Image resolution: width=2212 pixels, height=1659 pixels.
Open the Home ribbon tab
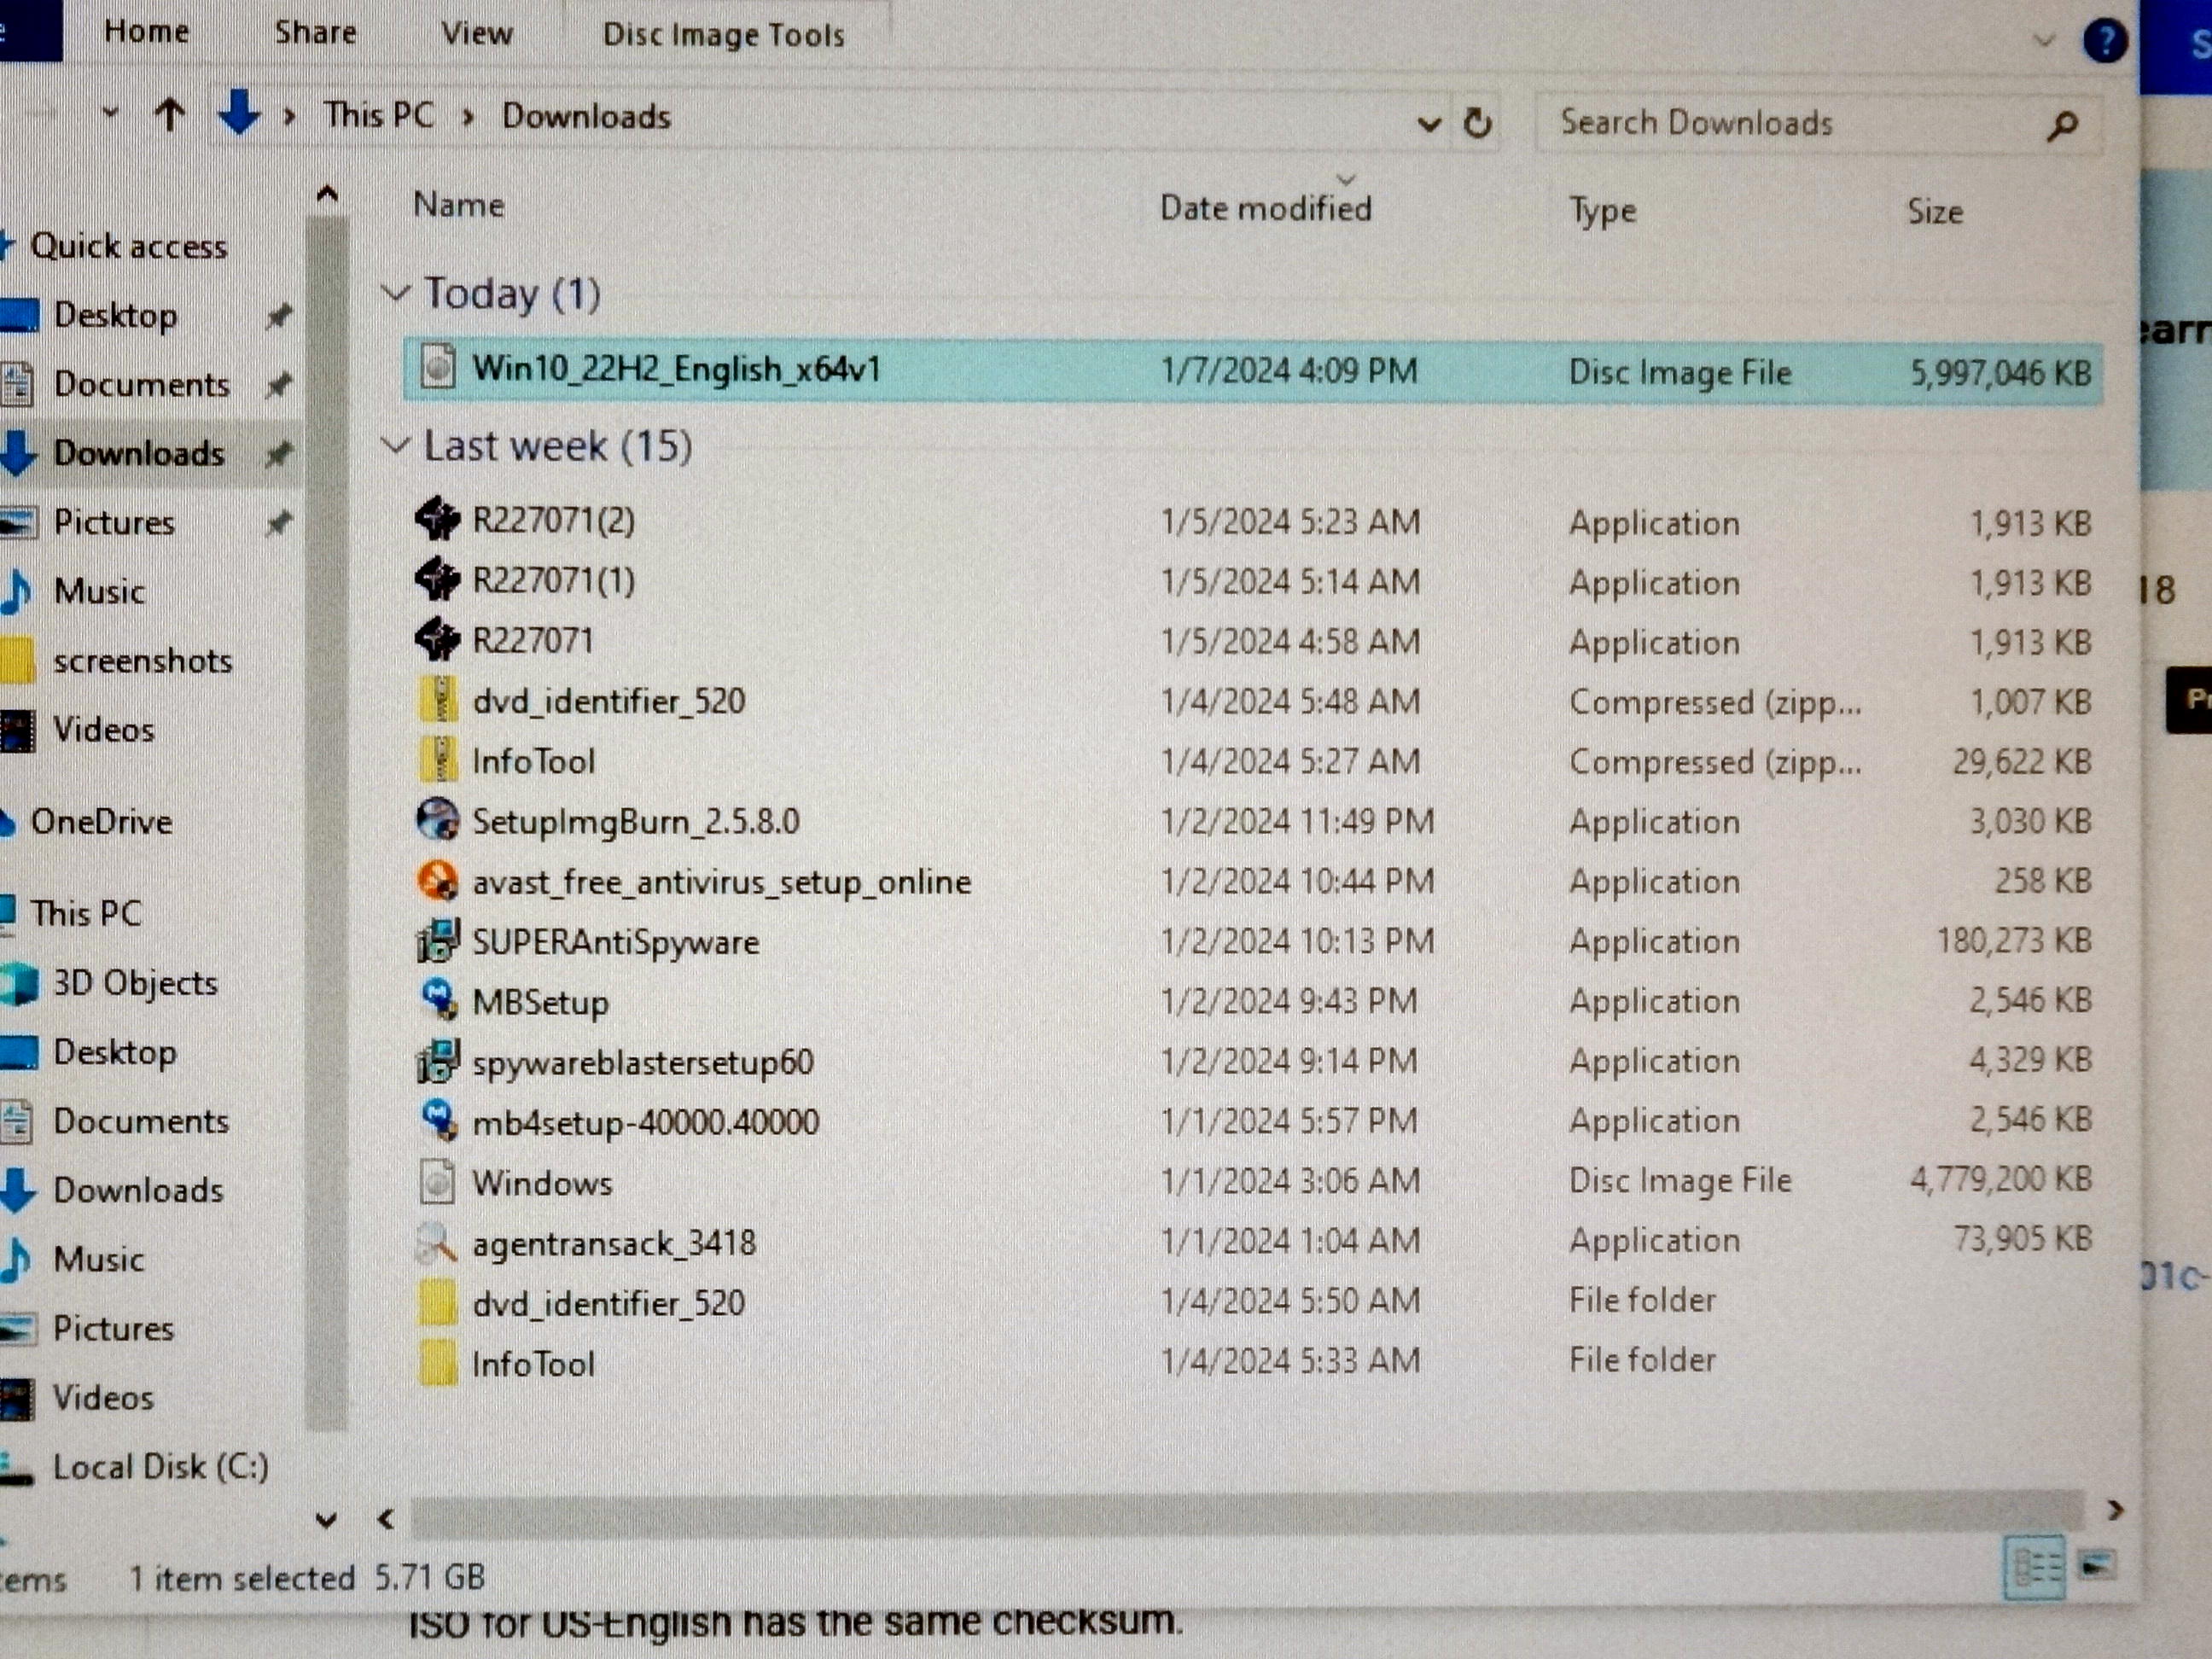click(x=146, y=31)
